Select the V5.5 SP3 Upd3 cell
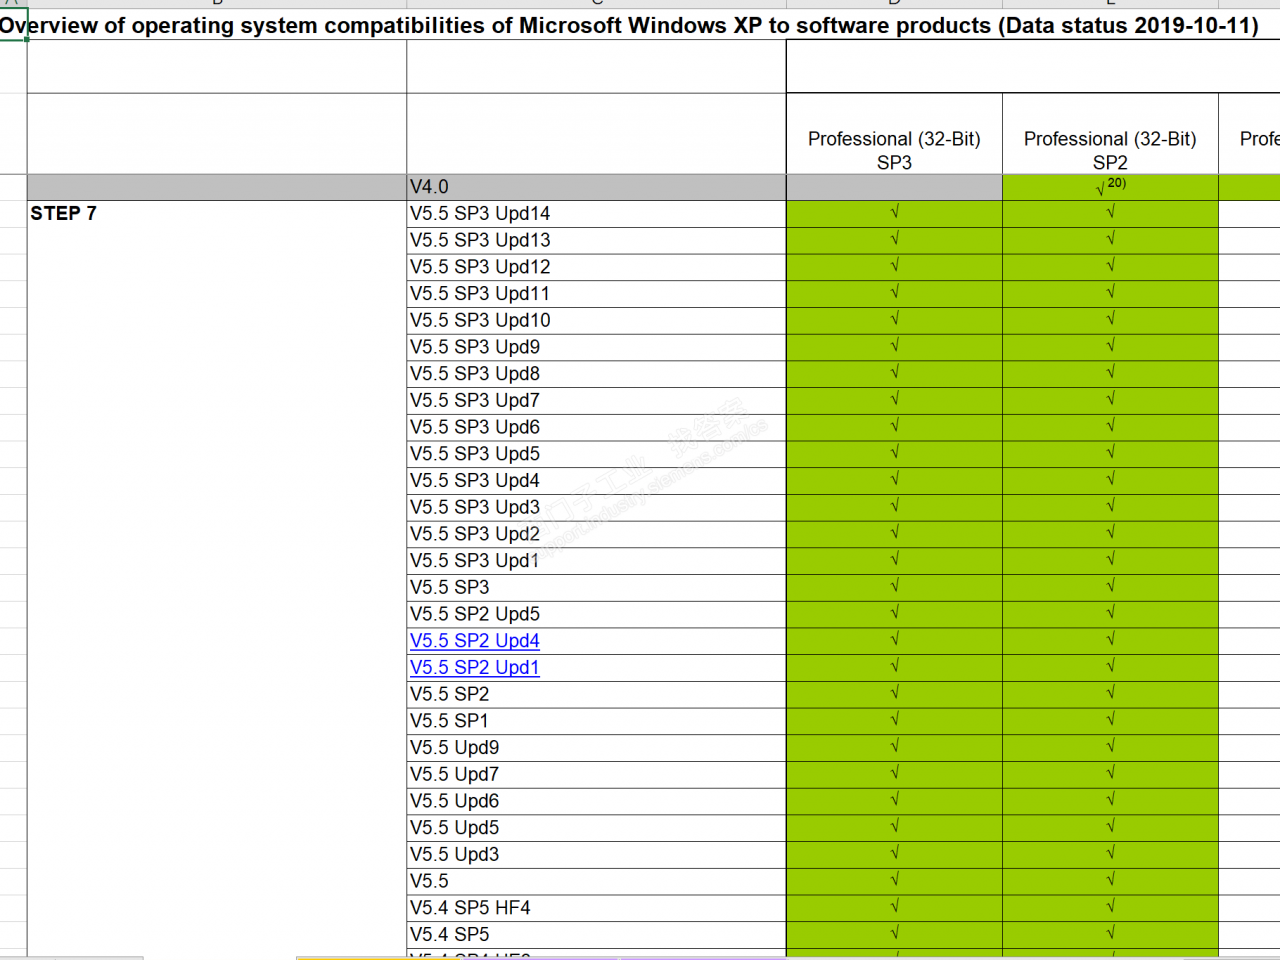1280x960 pixels. pyautogui.click(x=596, y=508)
